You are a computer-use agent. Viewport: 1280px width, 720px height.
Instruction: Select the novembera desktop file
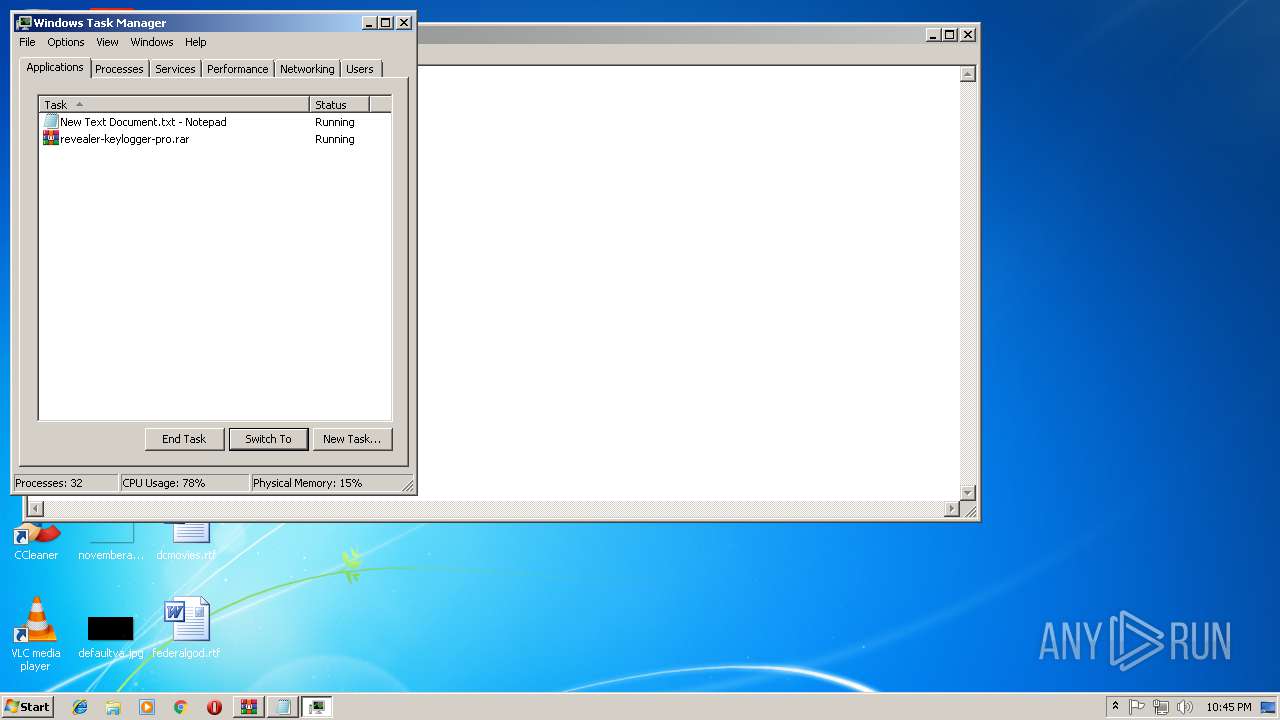click(111, 541)
